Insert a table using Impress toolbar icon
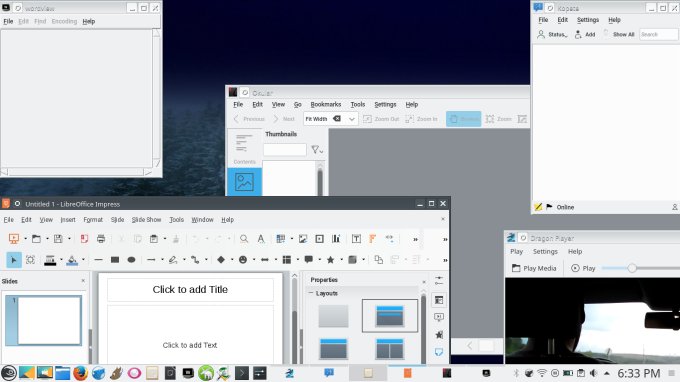The width and height of the screenshot is (680, 382). [281, 238]
